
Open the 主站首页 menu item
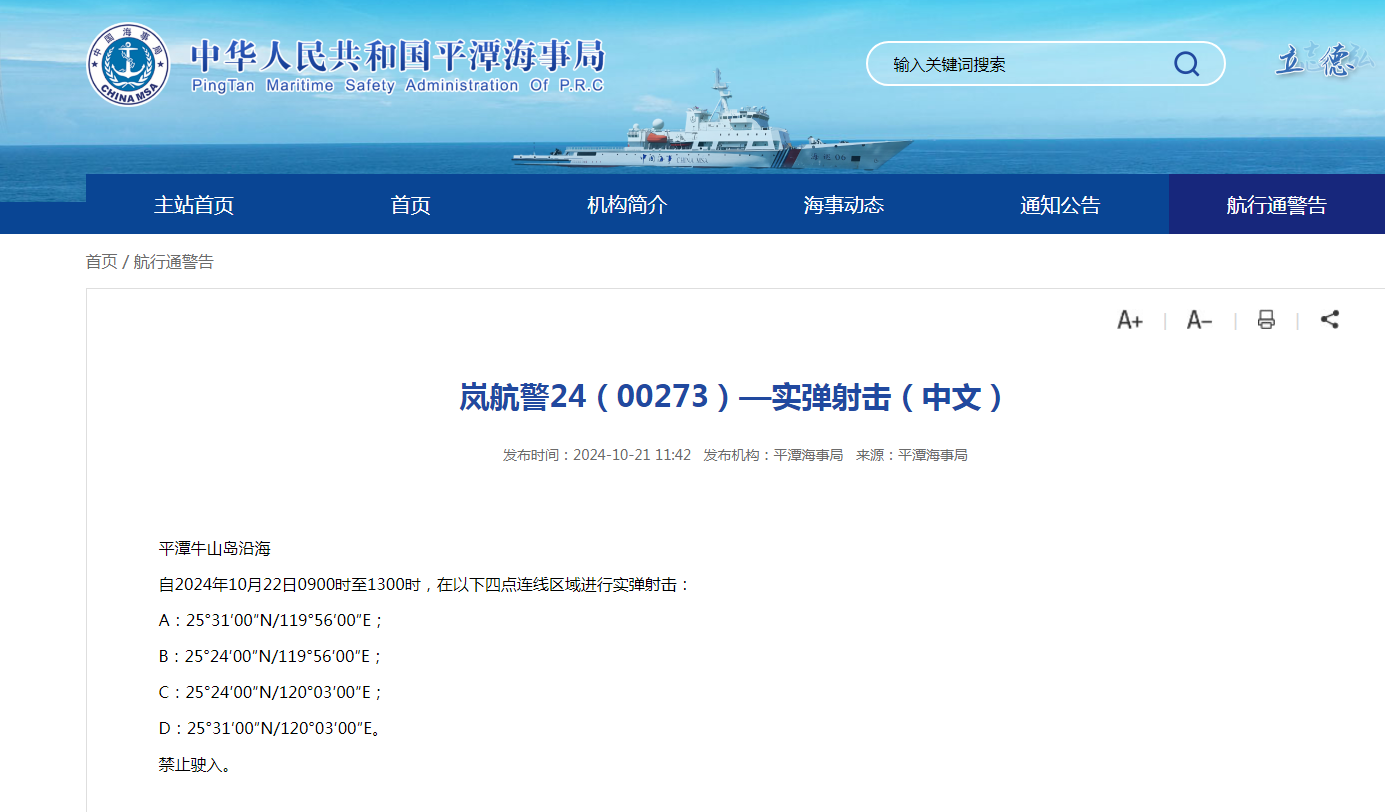pos(193,205)
